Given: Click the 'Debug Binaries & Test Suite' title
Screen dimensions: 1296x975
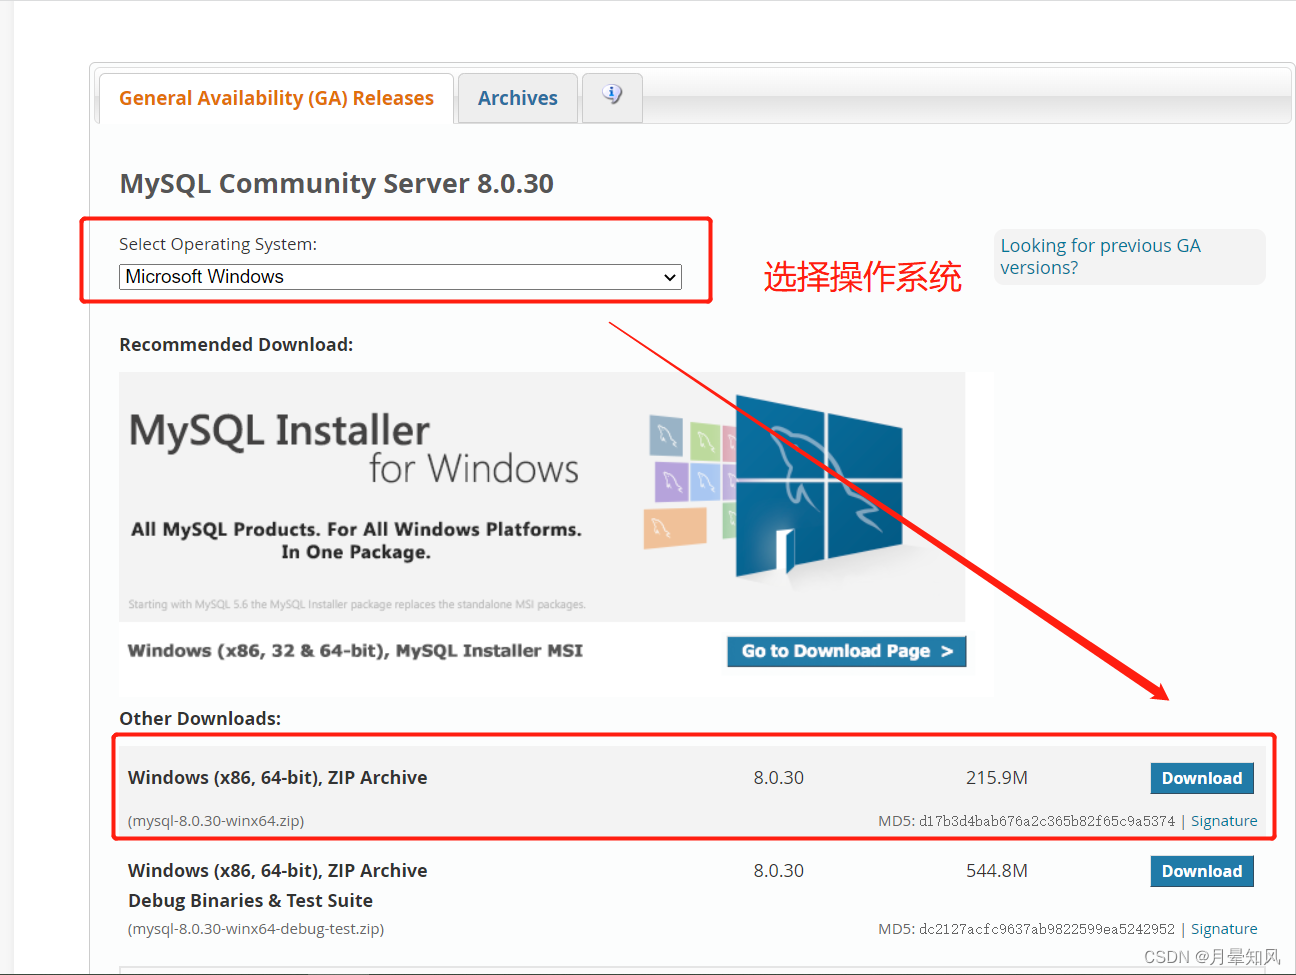Looking at the screenshot, I should [x=250, y=901].
